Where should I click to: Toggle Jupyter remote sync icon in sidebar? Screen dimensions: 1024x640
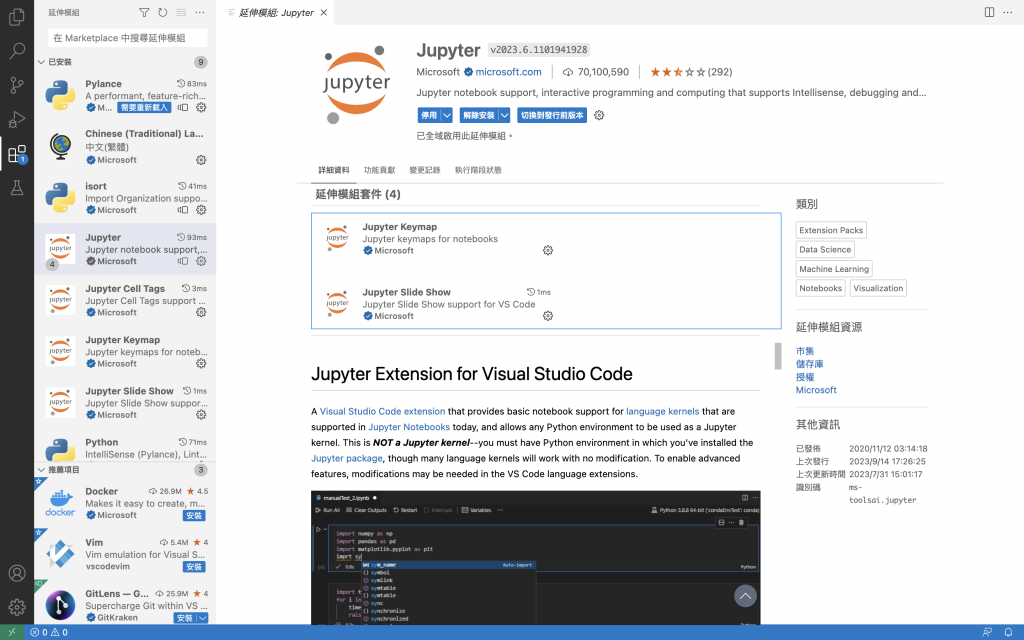pos(183,261)
